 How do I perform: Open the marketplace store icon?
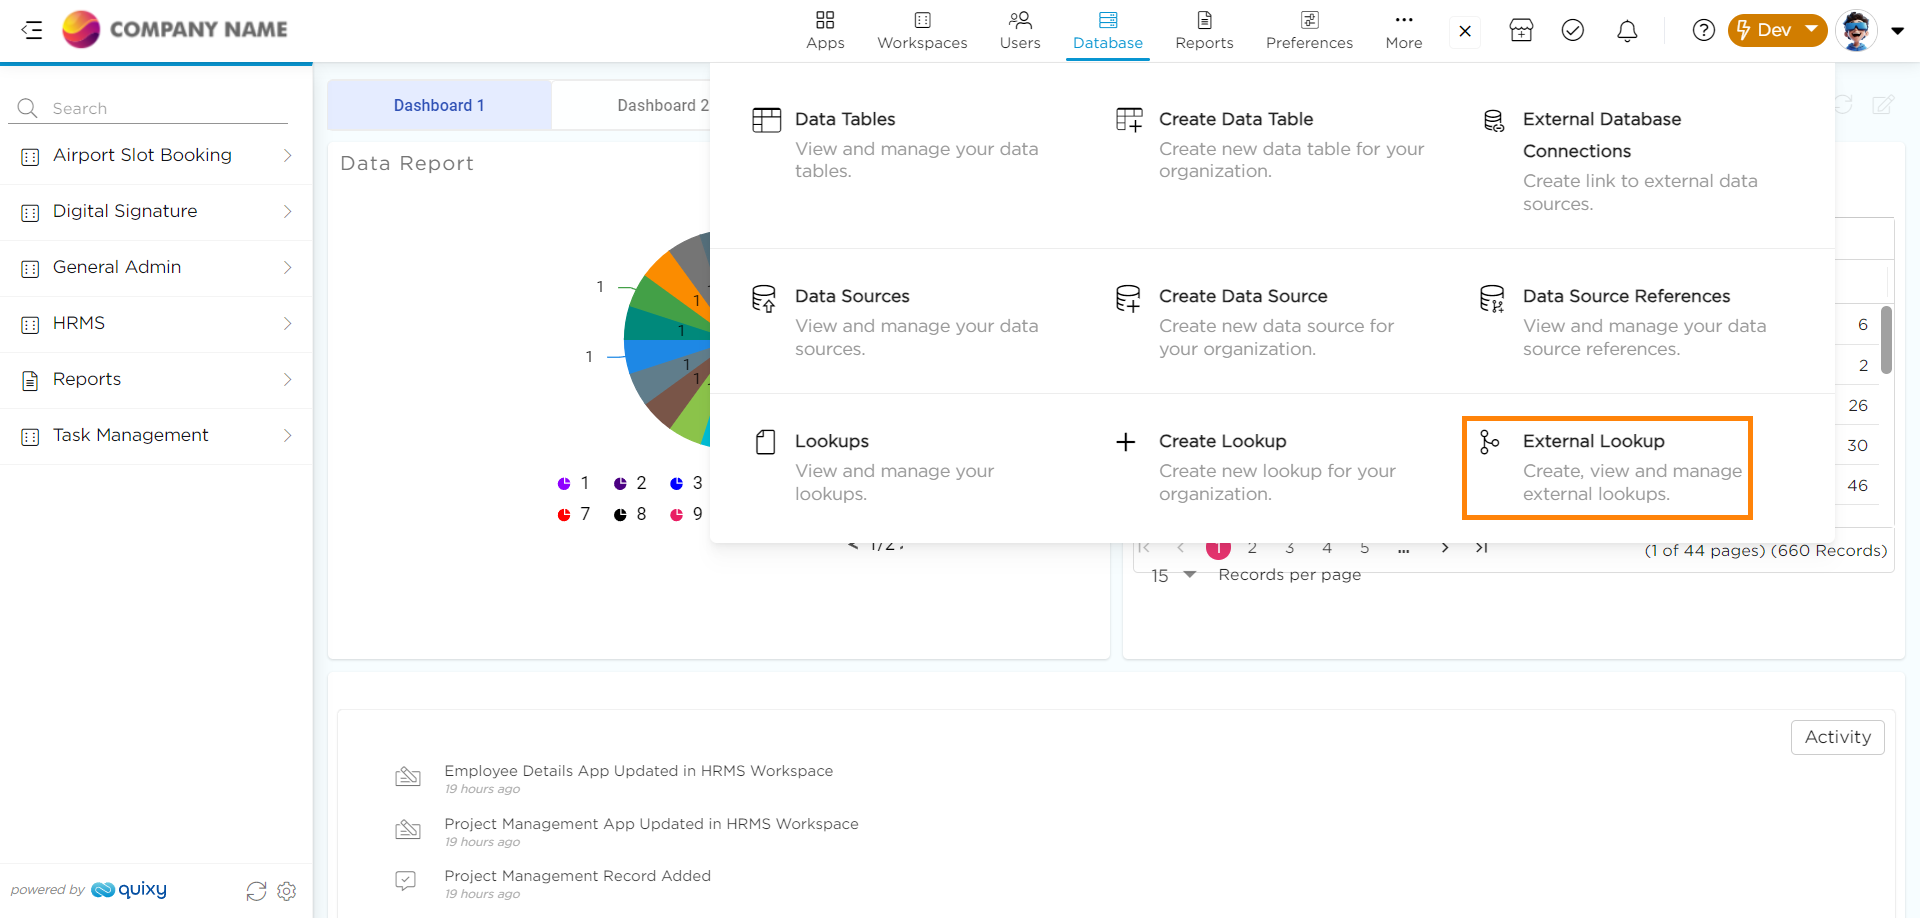(1521, 31)
